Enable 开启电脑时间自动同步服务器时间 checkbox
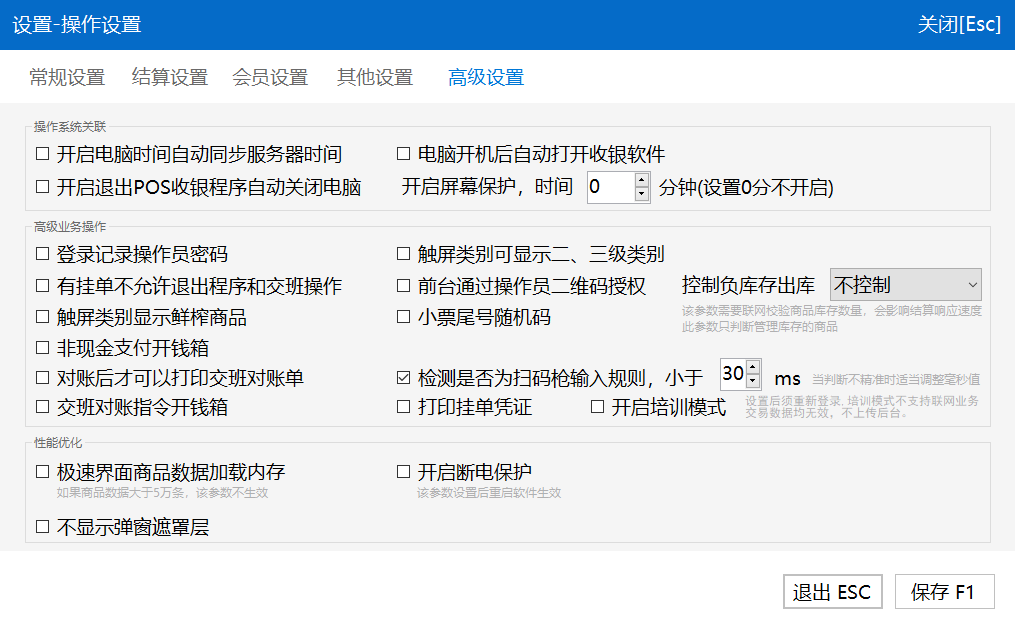This screenshot has width=1015, height=620. point(43,154)
